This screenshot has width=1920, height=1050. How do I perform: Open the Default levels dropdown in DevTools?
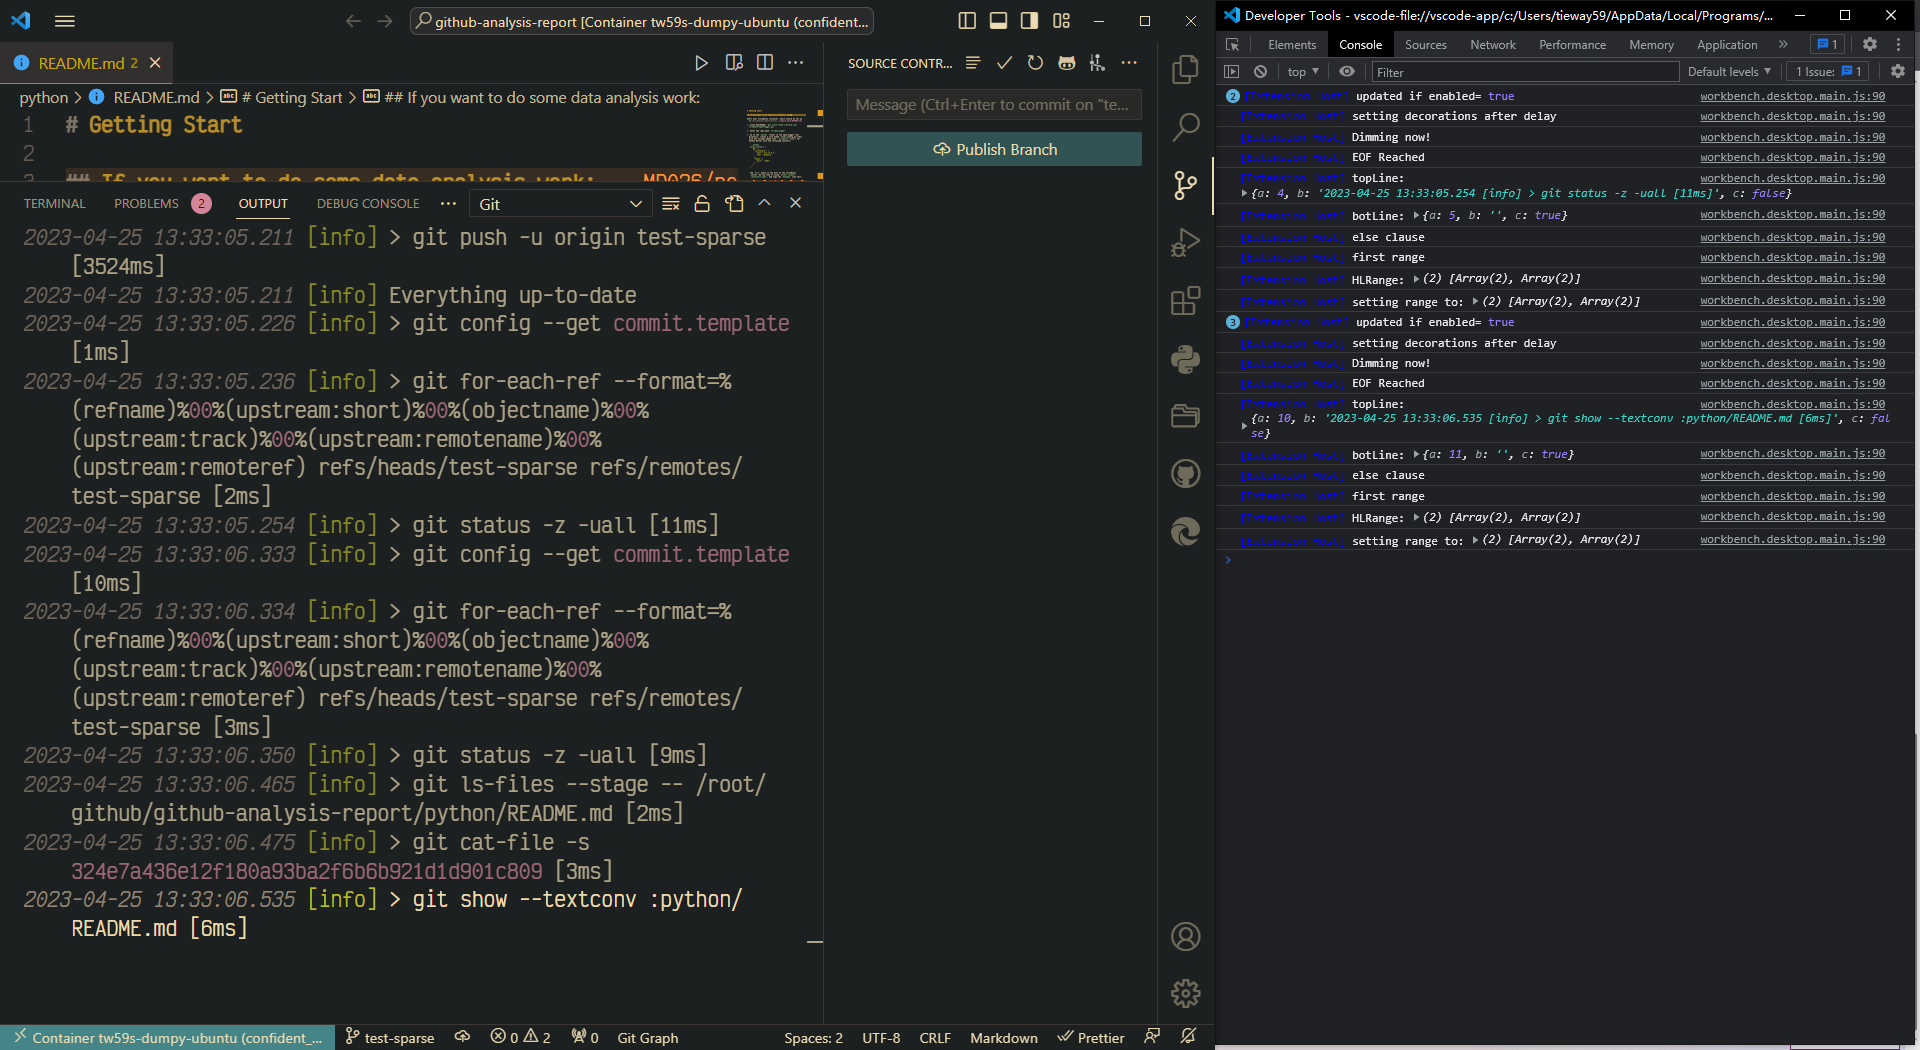tap(1729, 71)
